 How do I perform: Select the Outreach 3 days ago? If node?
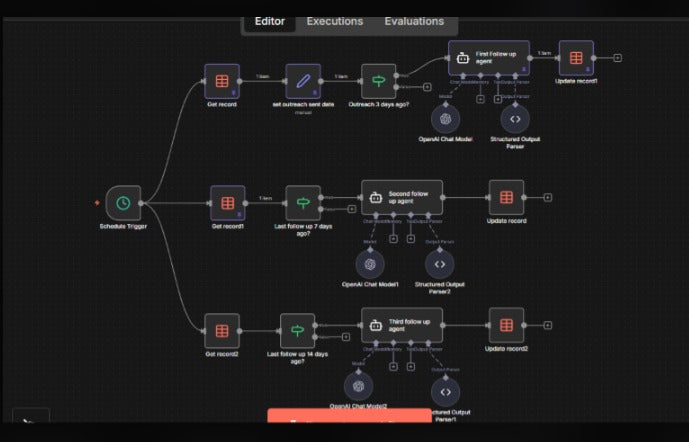tap(378, 81)
